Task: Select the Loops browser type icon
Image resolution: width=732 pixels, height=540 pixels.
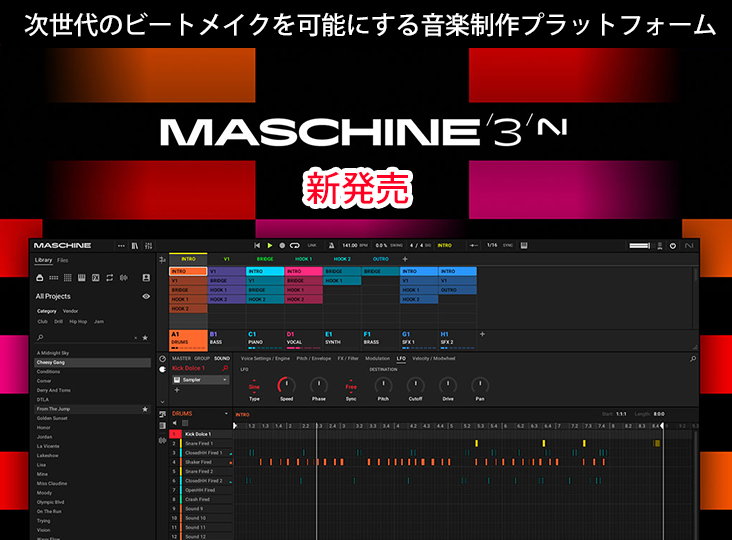Action: pyautogui.click(x=110, y=278)
